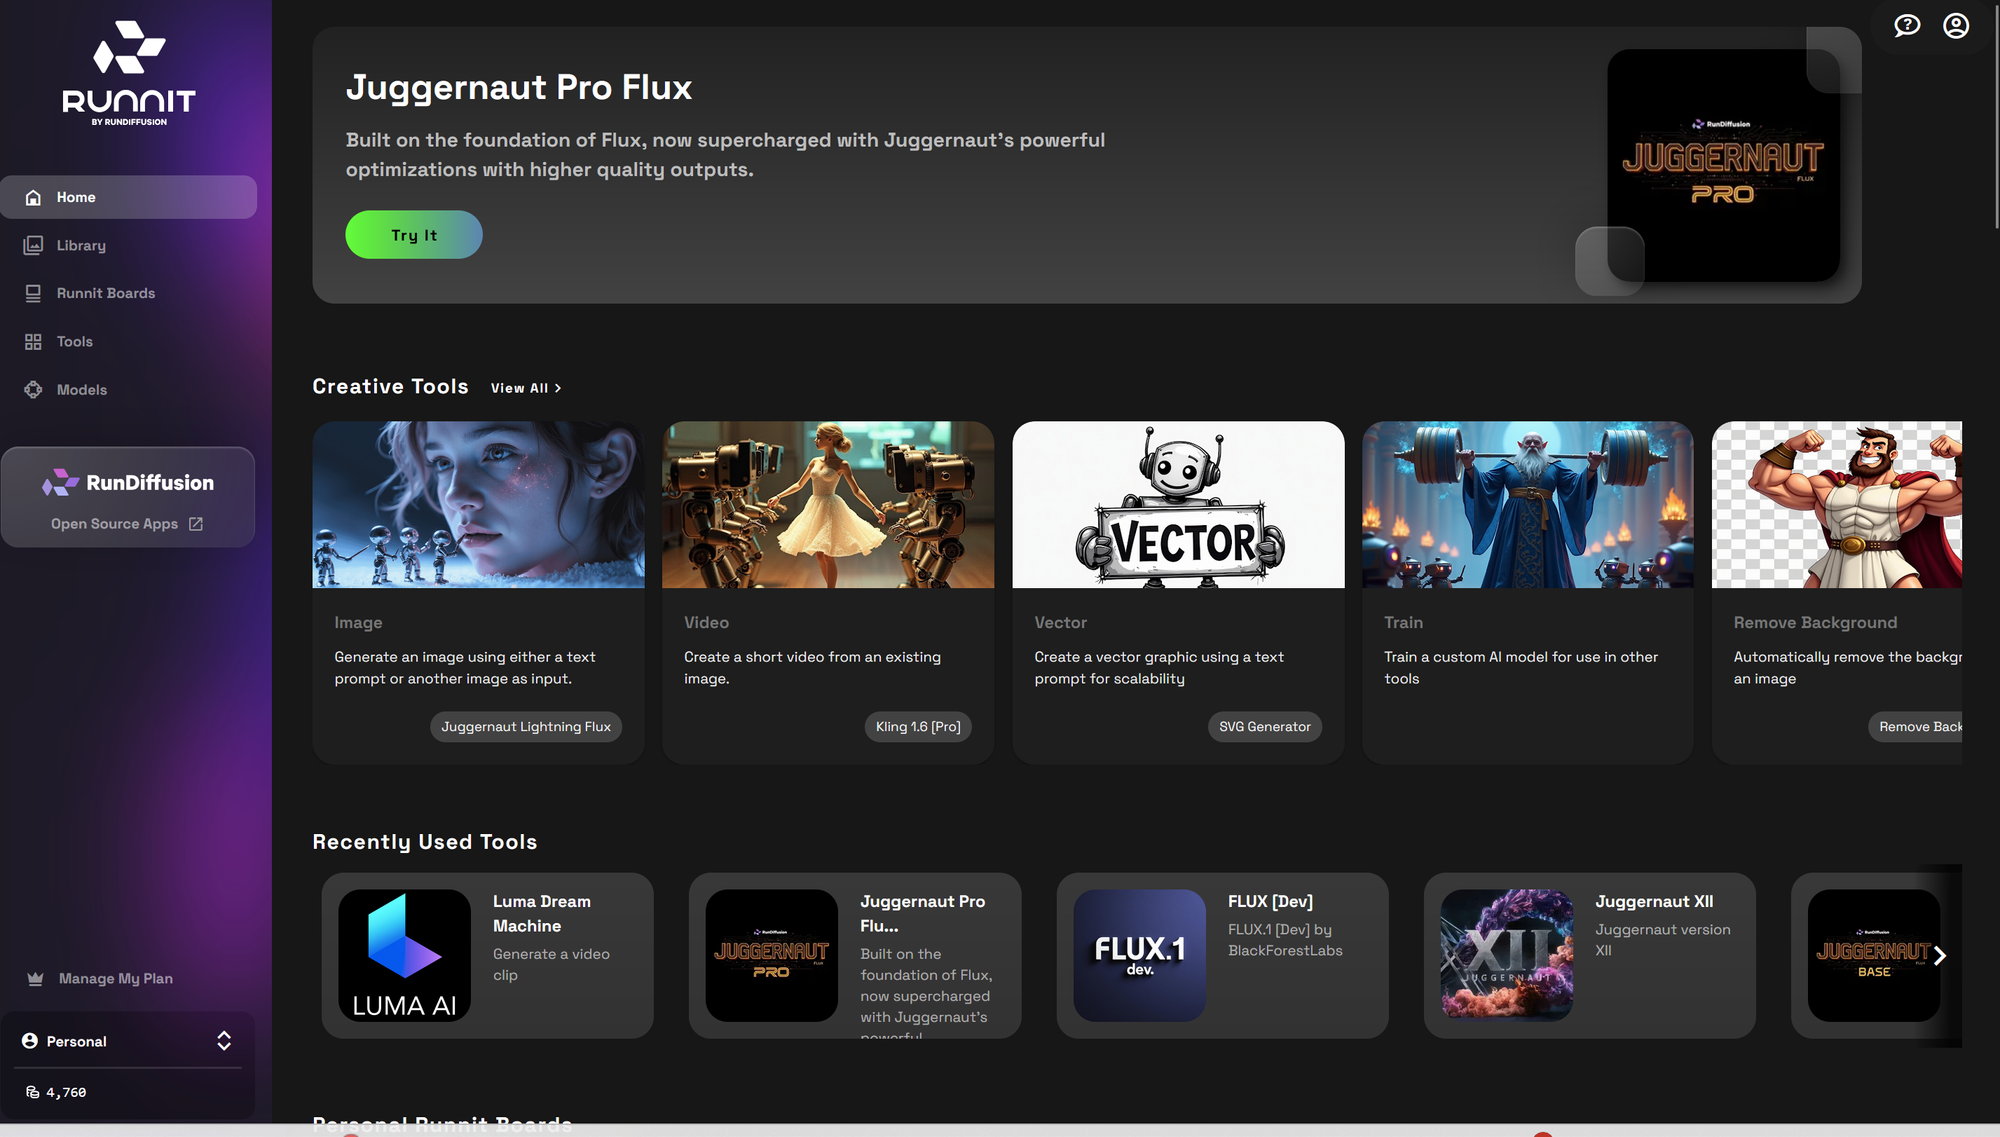Open Manage My Plan

(116, 978)
